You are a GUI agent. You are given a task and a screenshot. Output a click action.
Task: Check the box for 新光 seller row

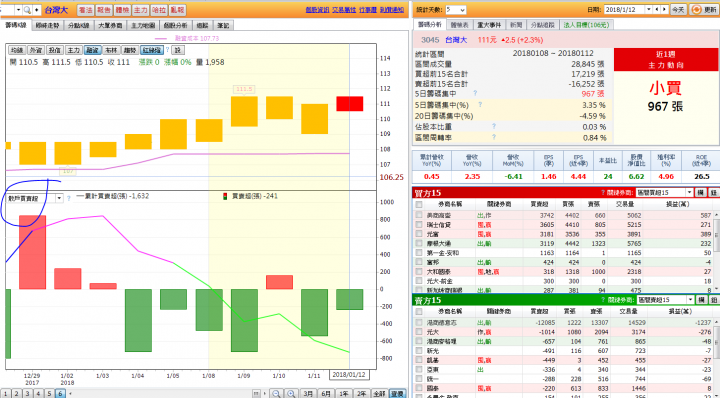(x=419, y=351)
